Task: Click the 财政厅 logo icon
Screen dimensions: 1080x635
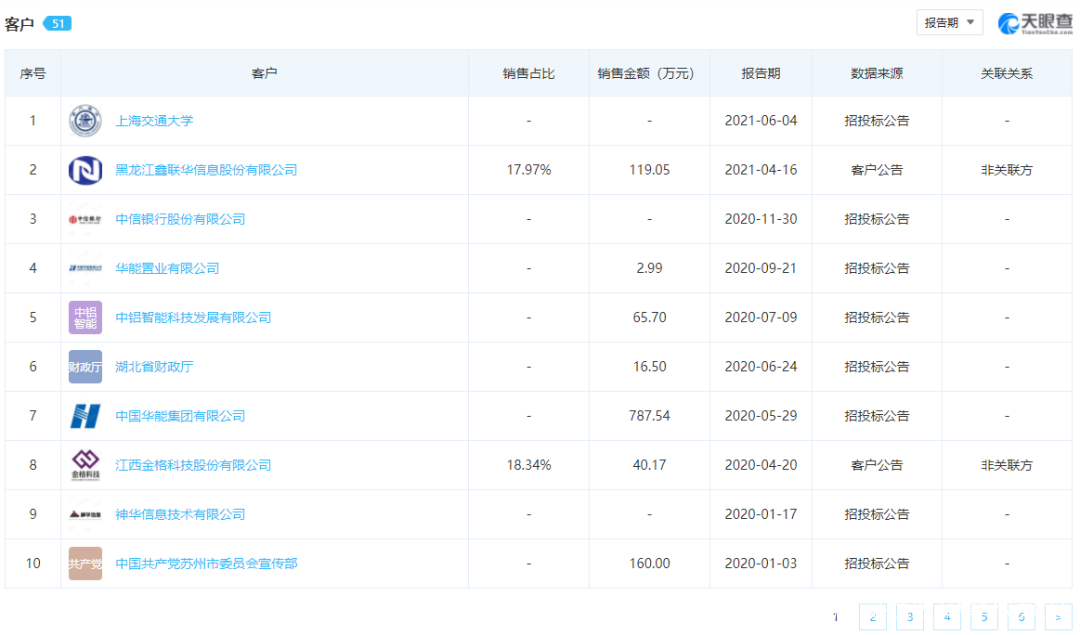Action: click(x=85, y=367)
